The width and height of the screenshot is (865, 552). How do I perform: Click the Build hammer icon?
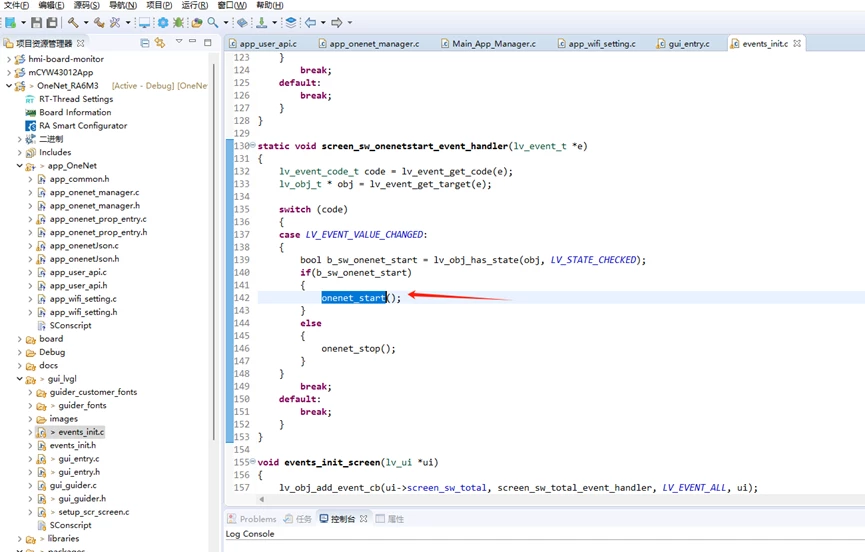73,23
